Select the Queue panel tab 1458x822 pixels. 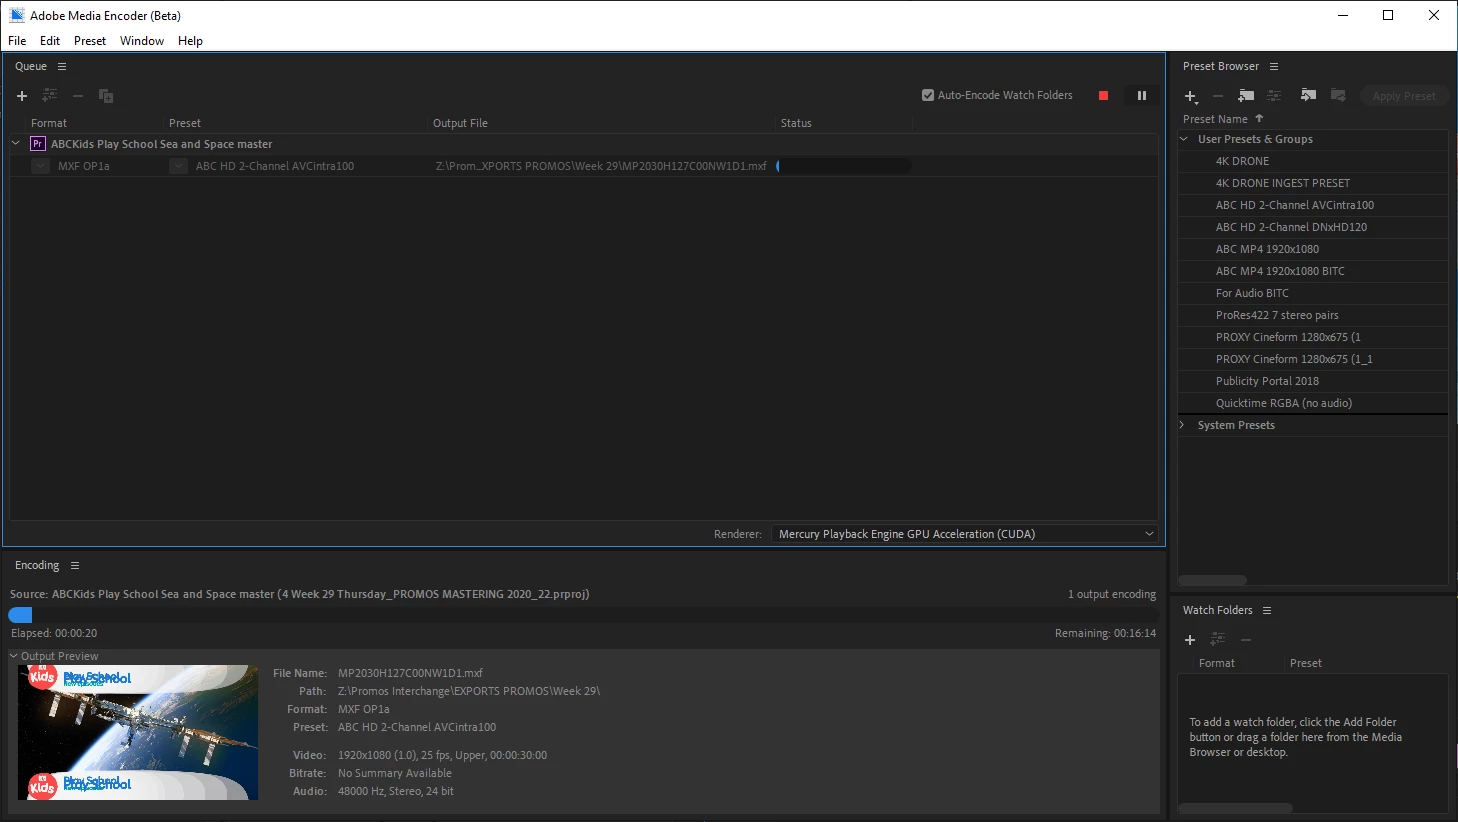pos(31,67)
